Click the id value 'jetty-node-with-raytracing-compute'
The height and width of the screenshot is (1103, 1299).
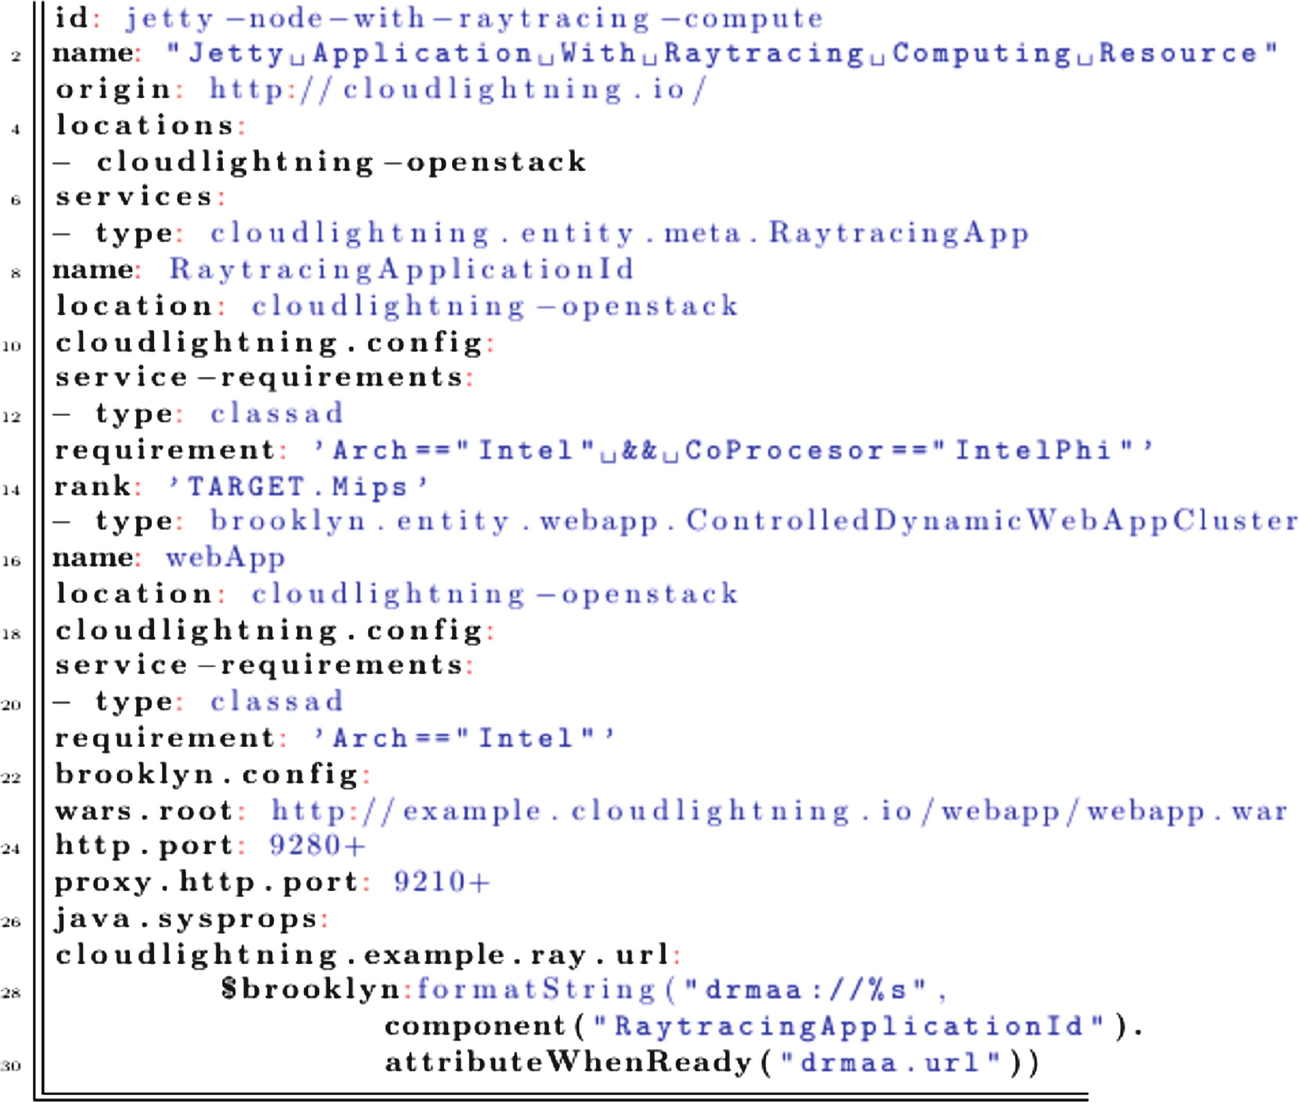(474, 18)
